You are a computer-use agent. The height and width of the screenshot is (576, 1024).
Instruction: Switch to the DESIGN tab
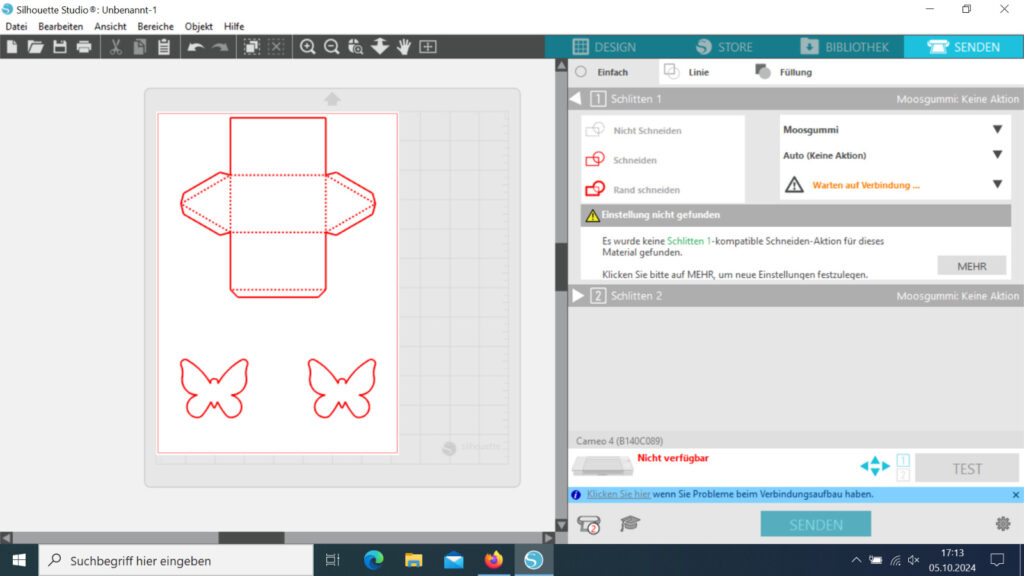coord(604,47)
